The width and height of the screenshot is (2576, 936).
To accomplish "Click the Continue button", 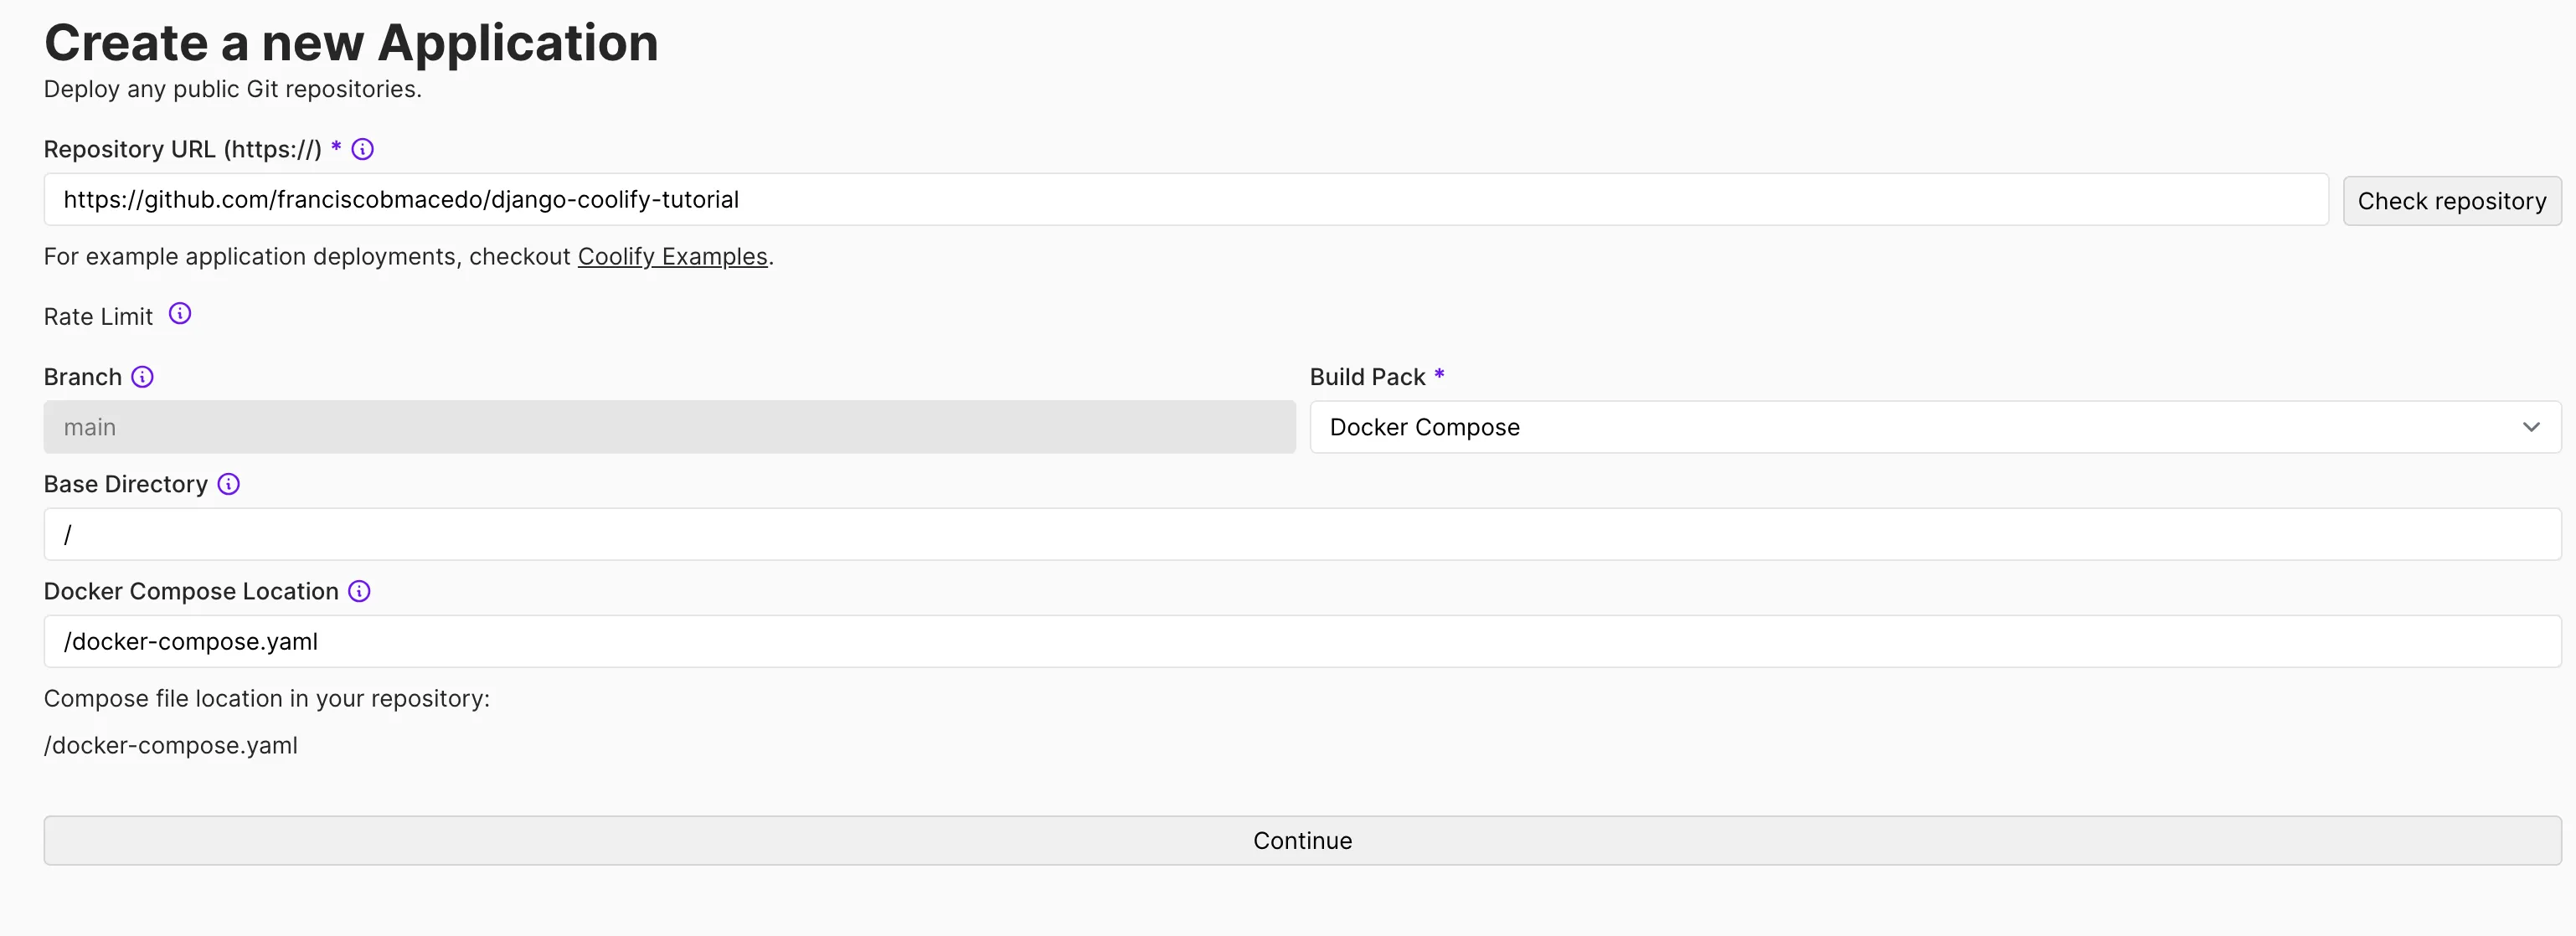I will [x=1302, y=840].
